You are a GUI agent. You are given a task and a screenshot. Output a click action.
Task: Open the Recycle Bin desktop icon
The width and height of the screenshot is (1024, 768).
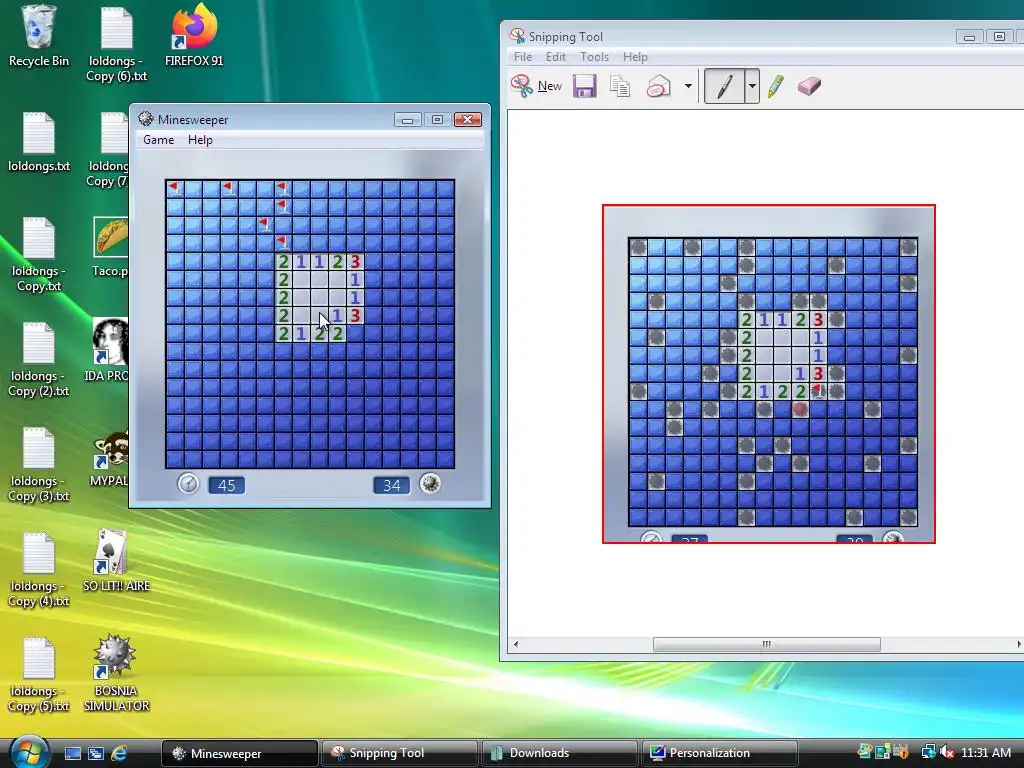[39, 36]
